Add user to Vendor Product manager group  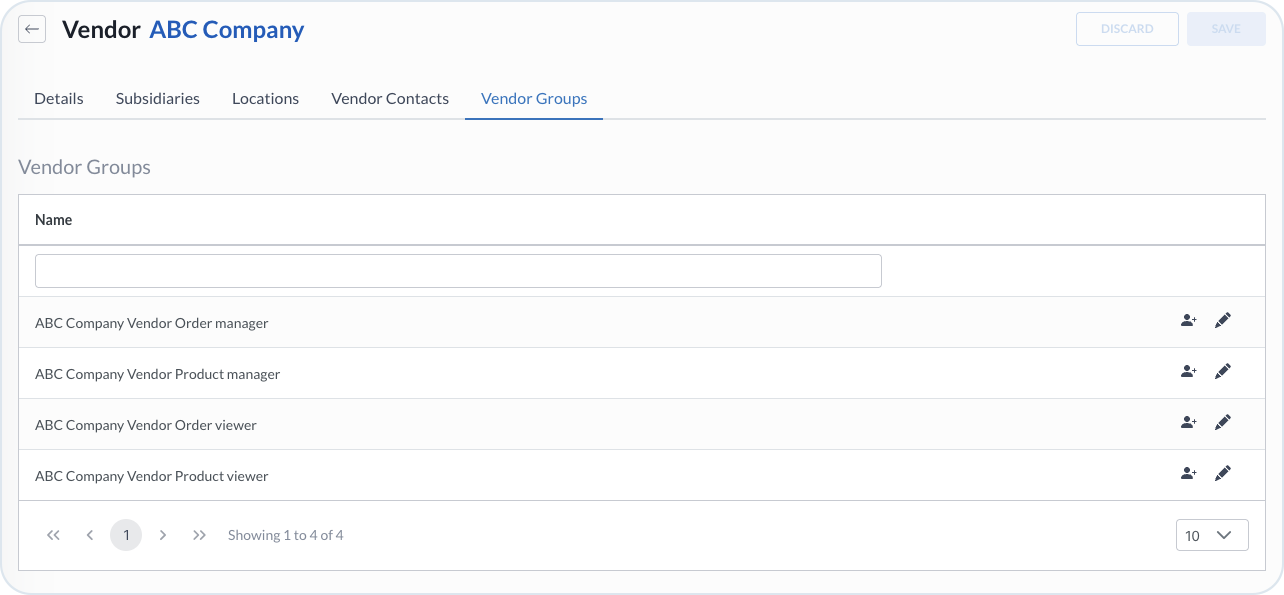1188,372
